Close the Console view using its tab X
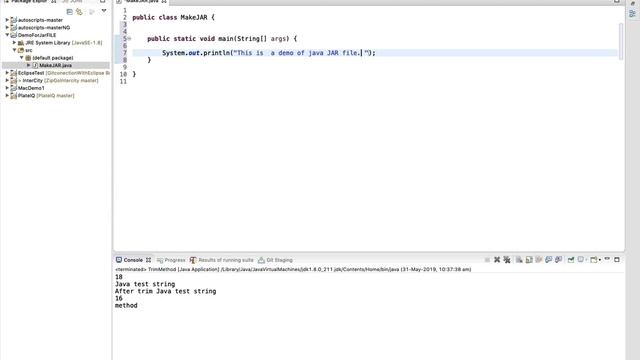The image size is (640, 360). [x=148, y=260]
